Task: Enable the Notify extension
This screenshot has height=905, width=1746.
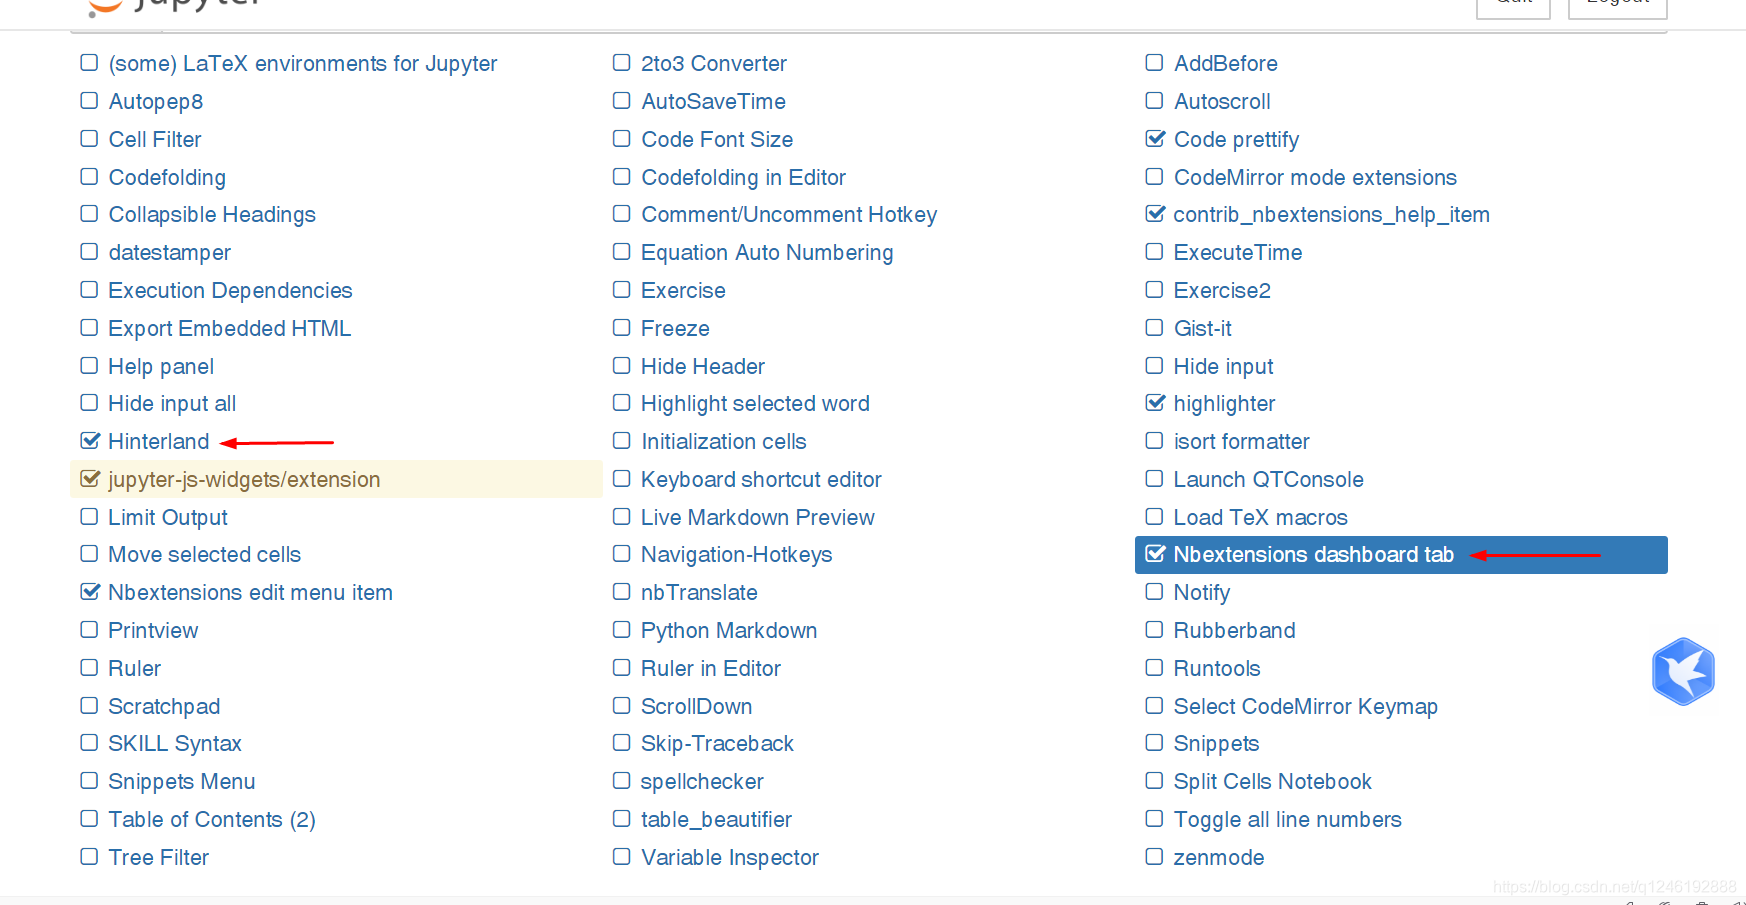Action: (1154, 591)
